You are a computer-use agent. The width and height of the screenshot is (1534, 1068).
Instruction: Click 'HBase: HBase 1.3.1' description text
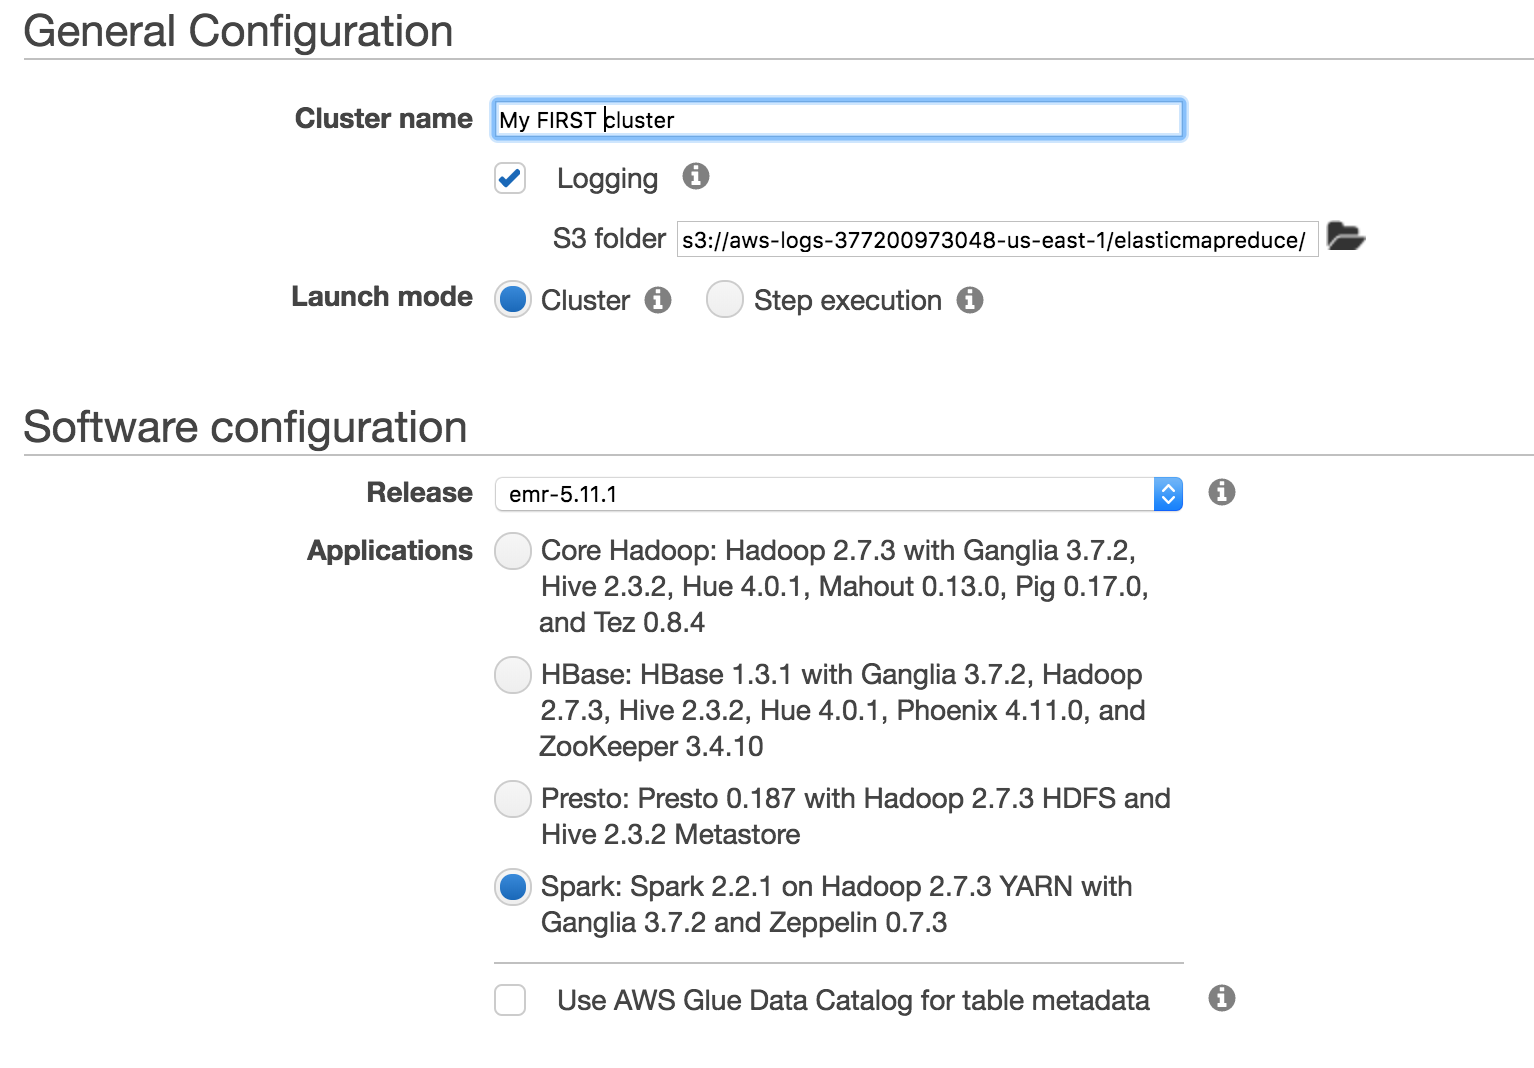tap(842, 710)
